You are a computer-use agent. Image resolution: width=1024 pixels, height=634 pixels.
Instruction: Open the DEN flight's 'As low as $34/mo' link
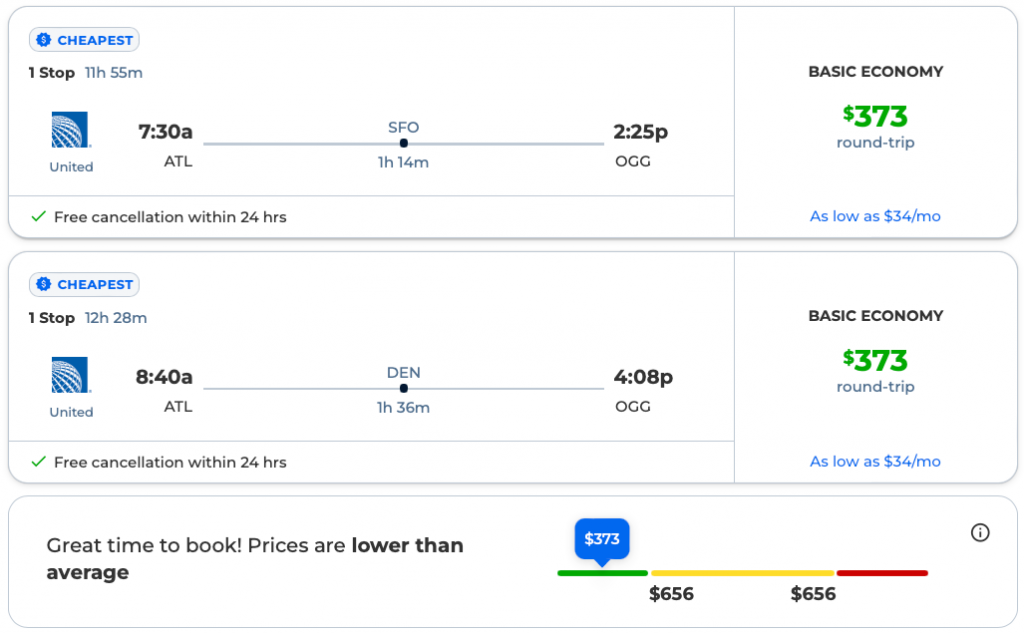point(875,461)
